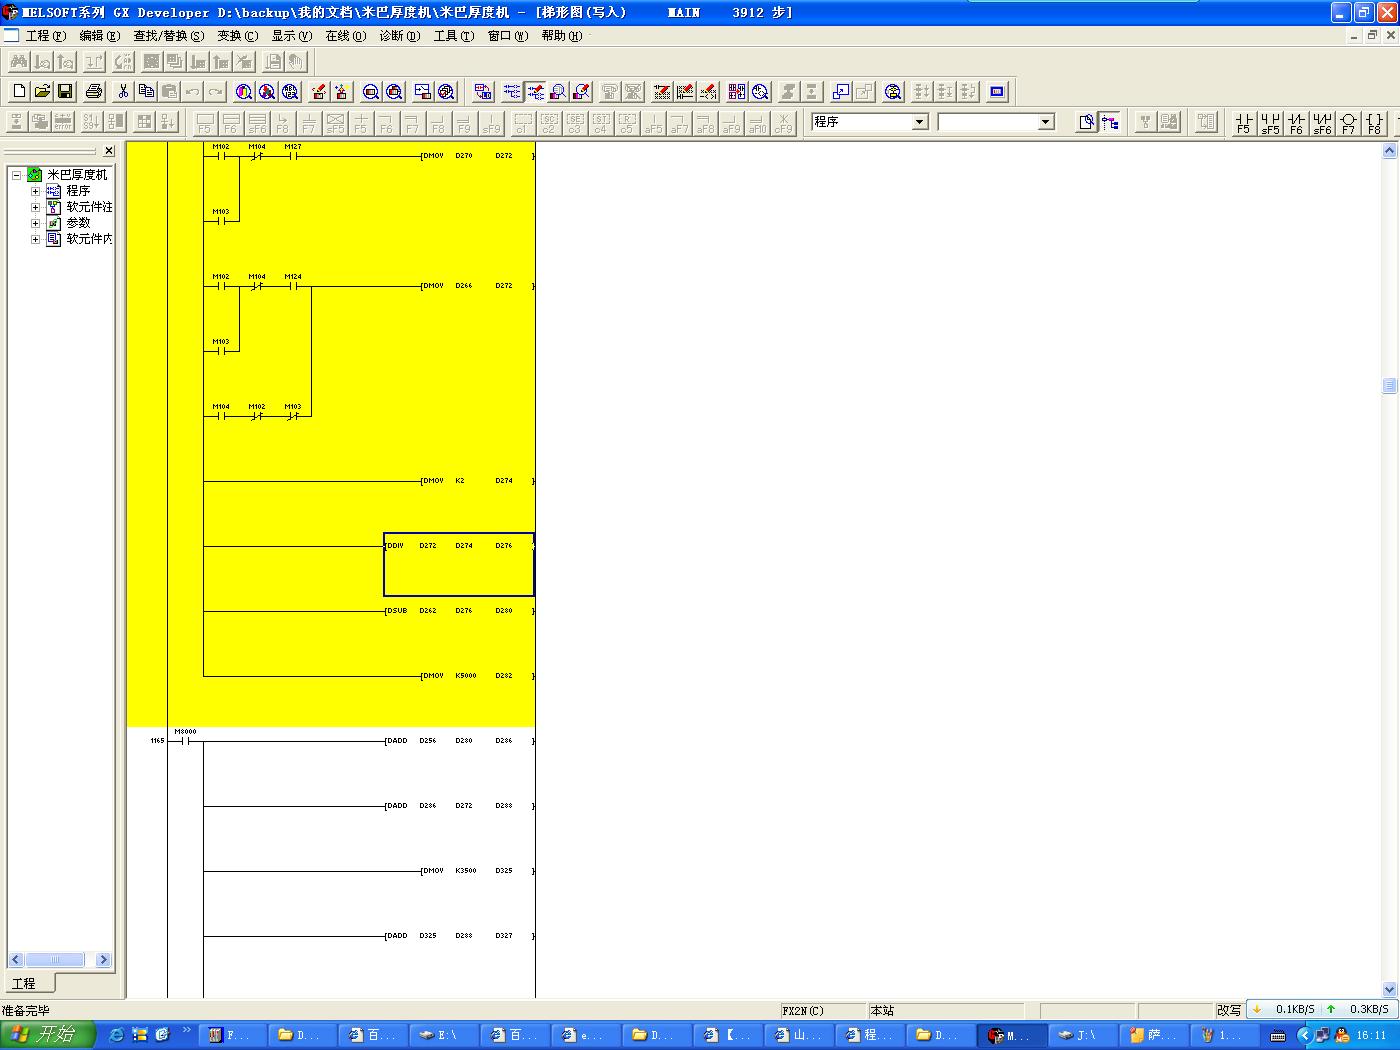
Task: Expand the 程序 tree node
Action: pyautogui.click(x=35, y=191)
